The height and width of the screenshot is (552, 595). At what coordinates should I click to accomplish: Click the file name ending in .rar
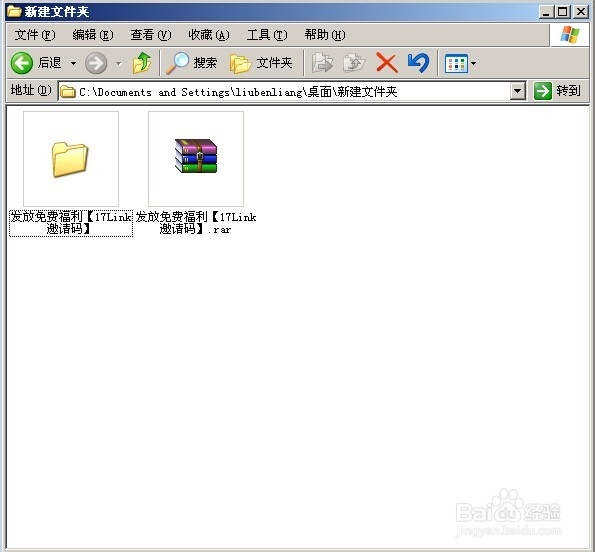click(x=196, y=223)
